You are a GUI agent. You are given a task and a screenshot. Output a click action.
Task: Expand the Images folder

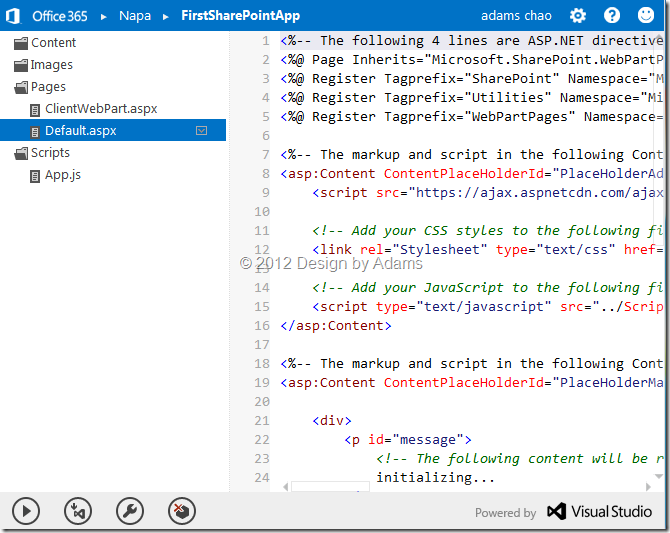51,65
